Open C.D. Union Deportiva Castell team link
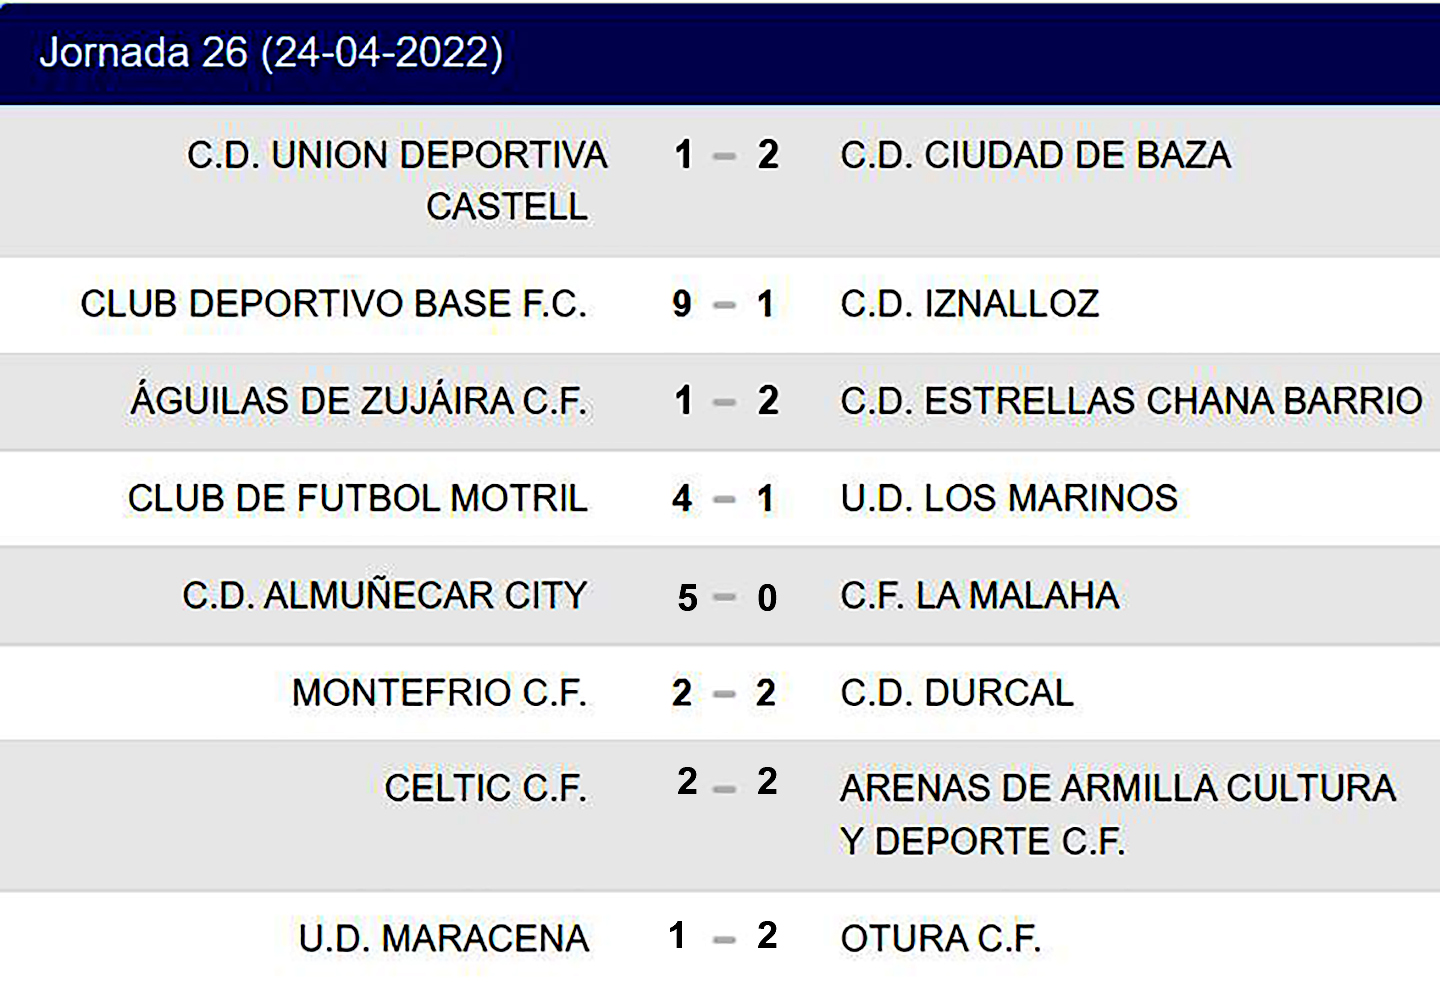The width and height of the screenshot is (1440, 982). [398, 181]
